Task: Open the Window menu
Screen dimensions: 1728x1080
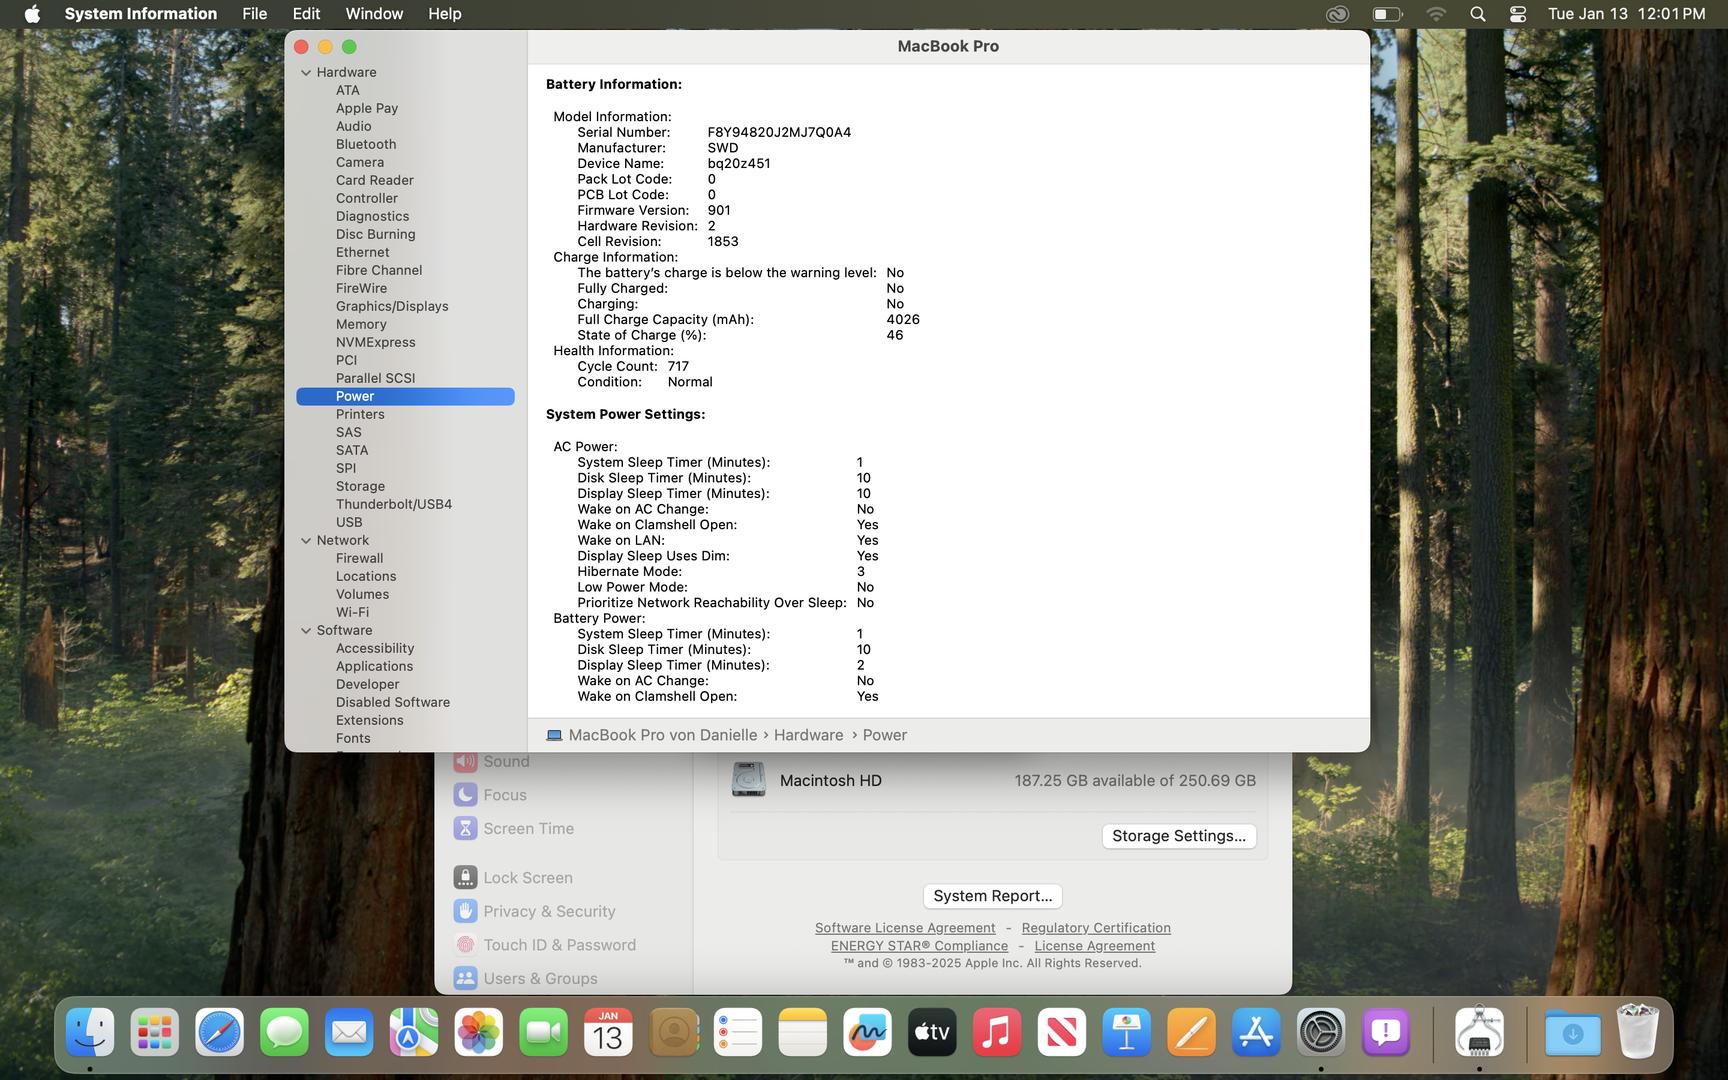Action: pos(373,14)
